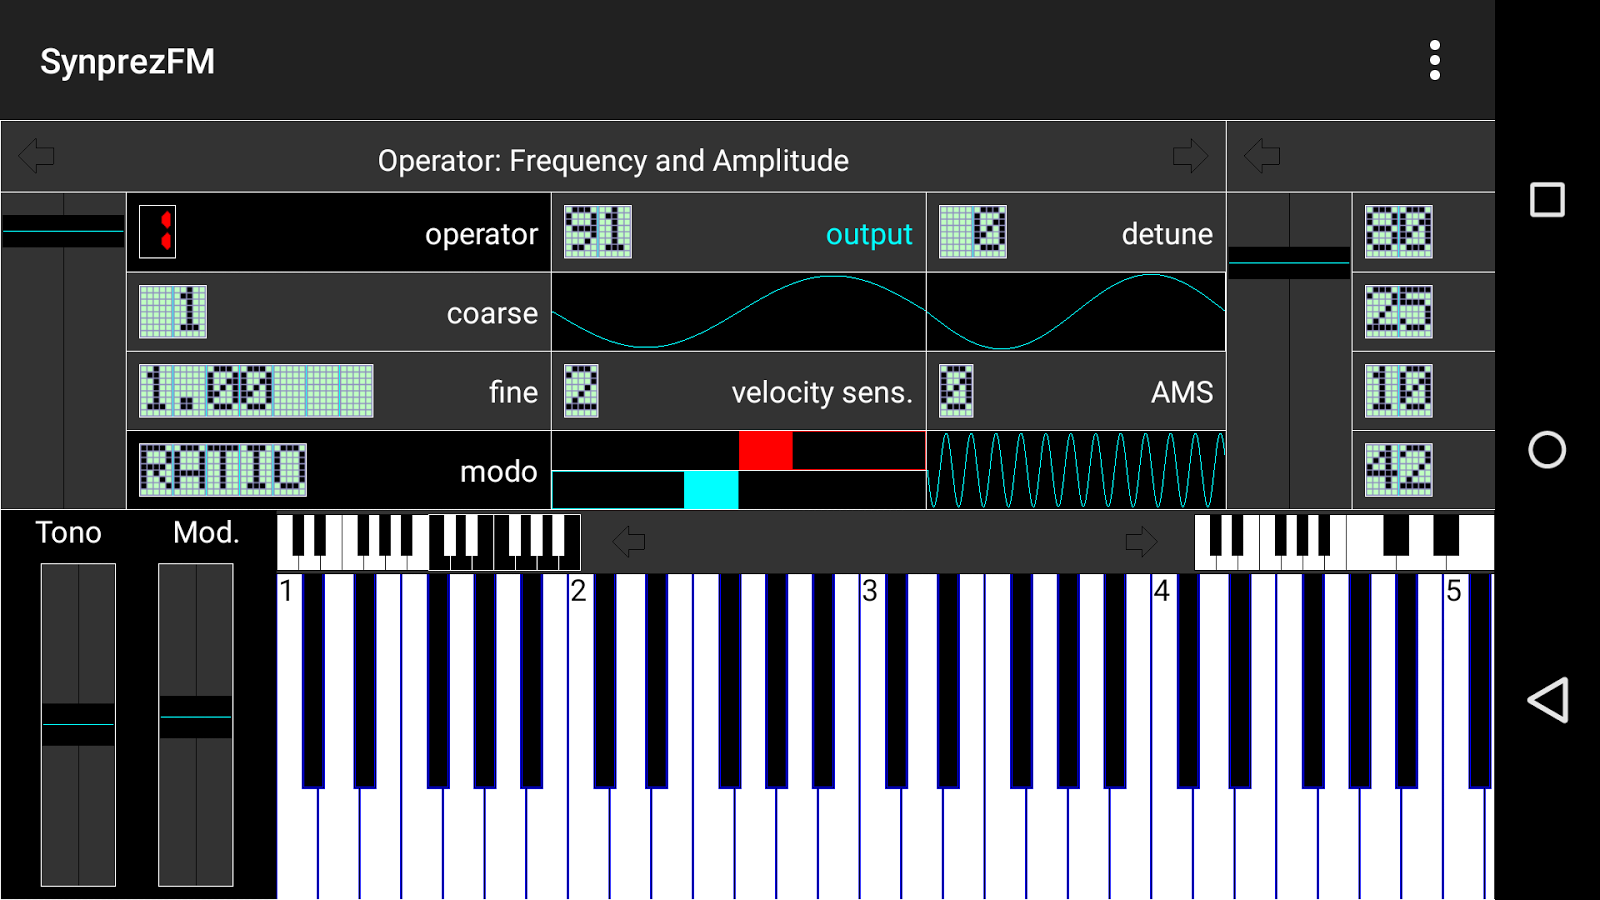Play the white key labeled 1
Screen dimensions: 1600x900
click(297, 840)
